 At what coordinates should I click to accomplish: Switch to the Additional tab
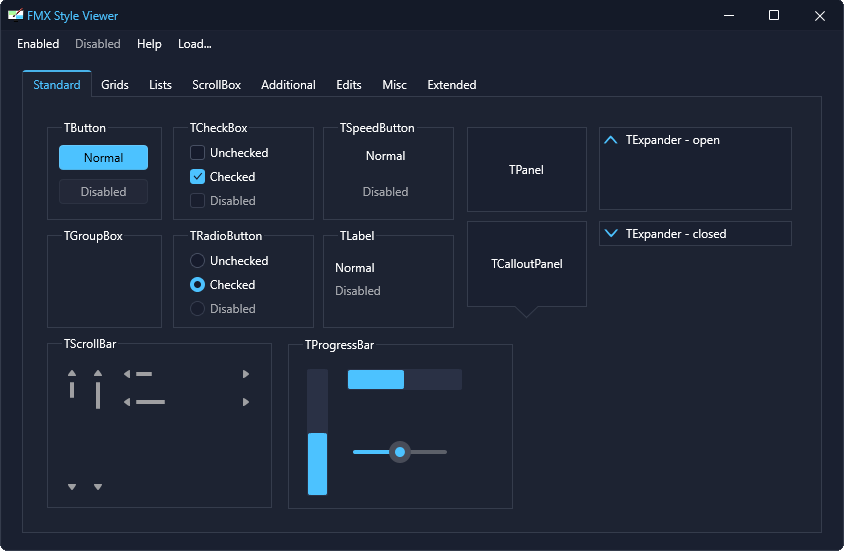click(289, 85)
